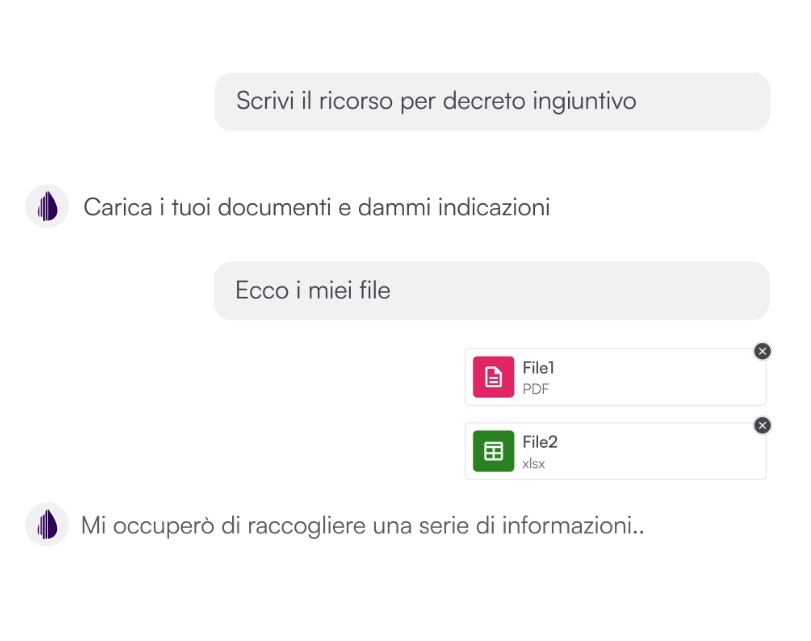Screen dimensions: 811x641
Task: Open the File1 PDF attachment card
Action: pos(615,377)
